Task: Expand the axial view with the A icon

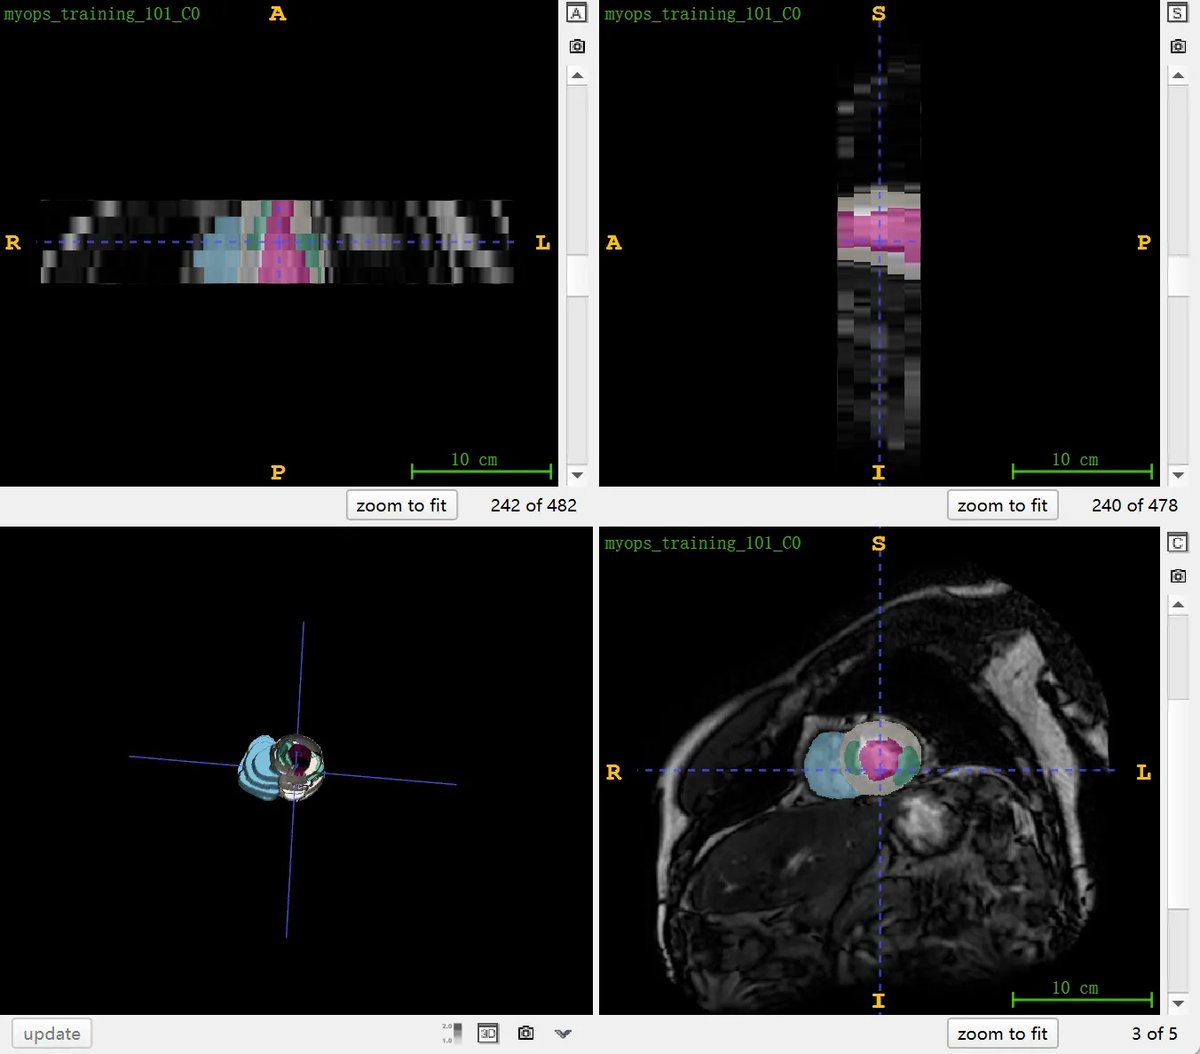Action: (577, 13)
